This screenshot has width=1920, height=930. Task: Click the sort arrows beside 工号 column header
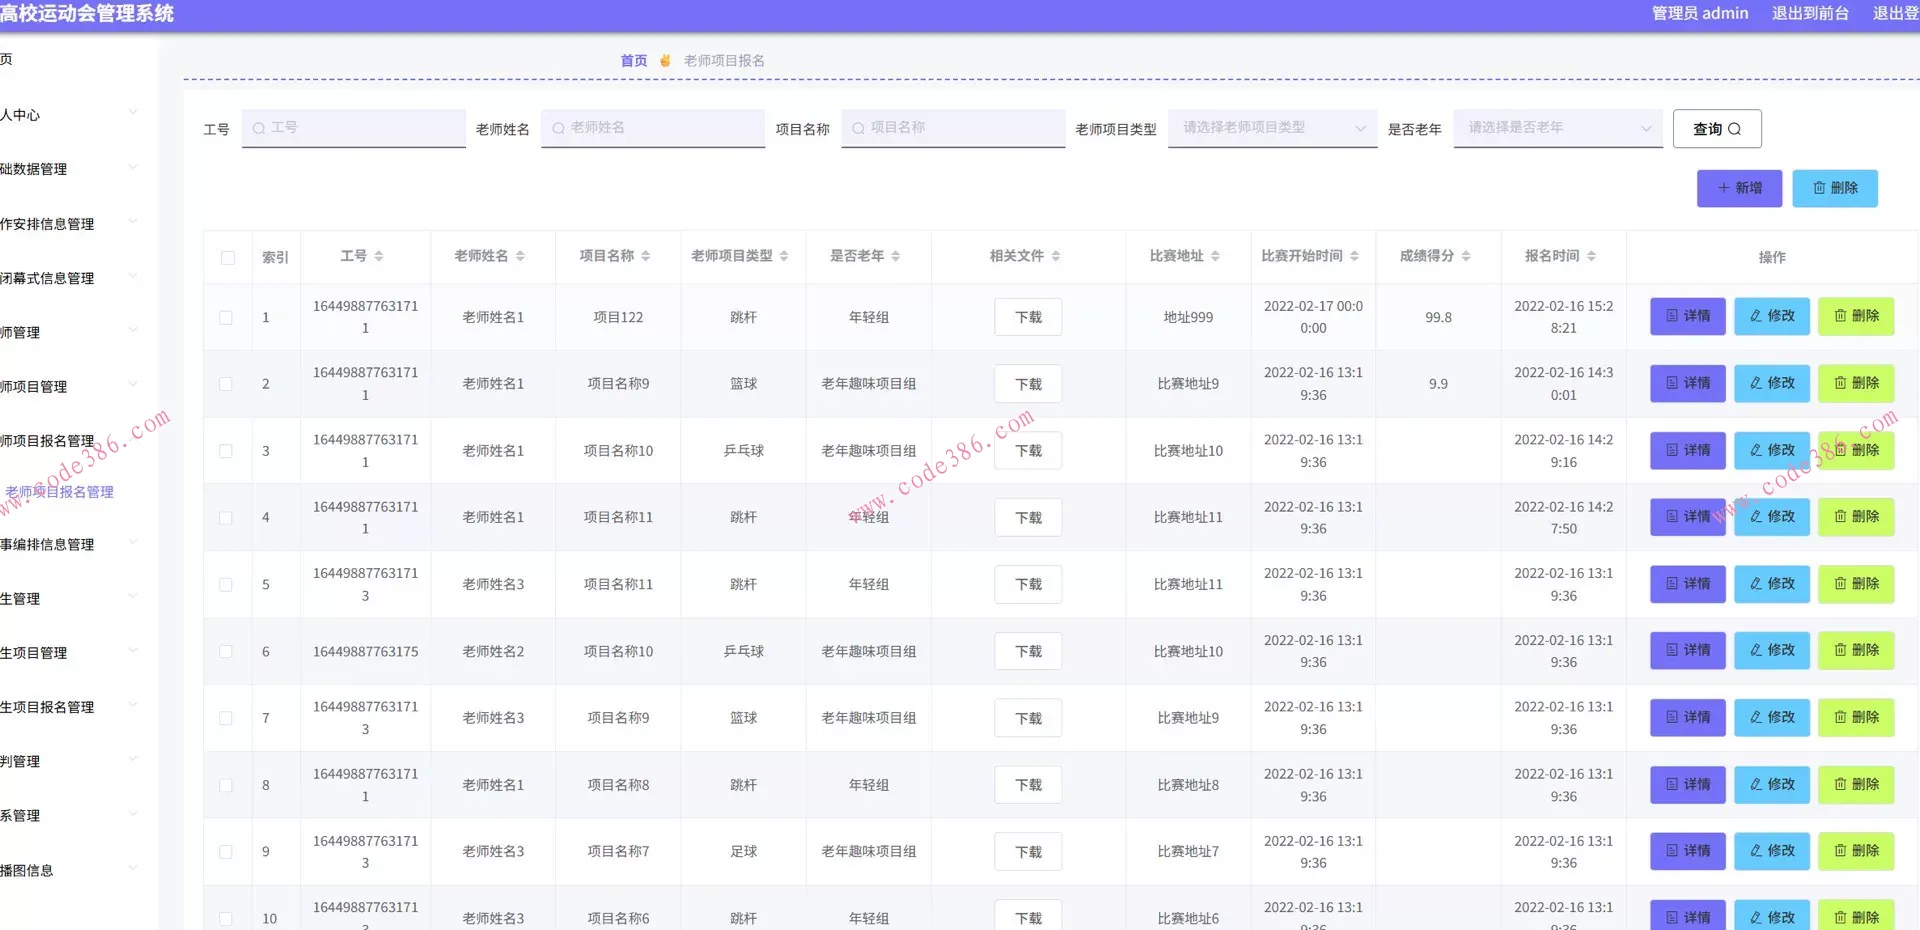click(379, 257)
